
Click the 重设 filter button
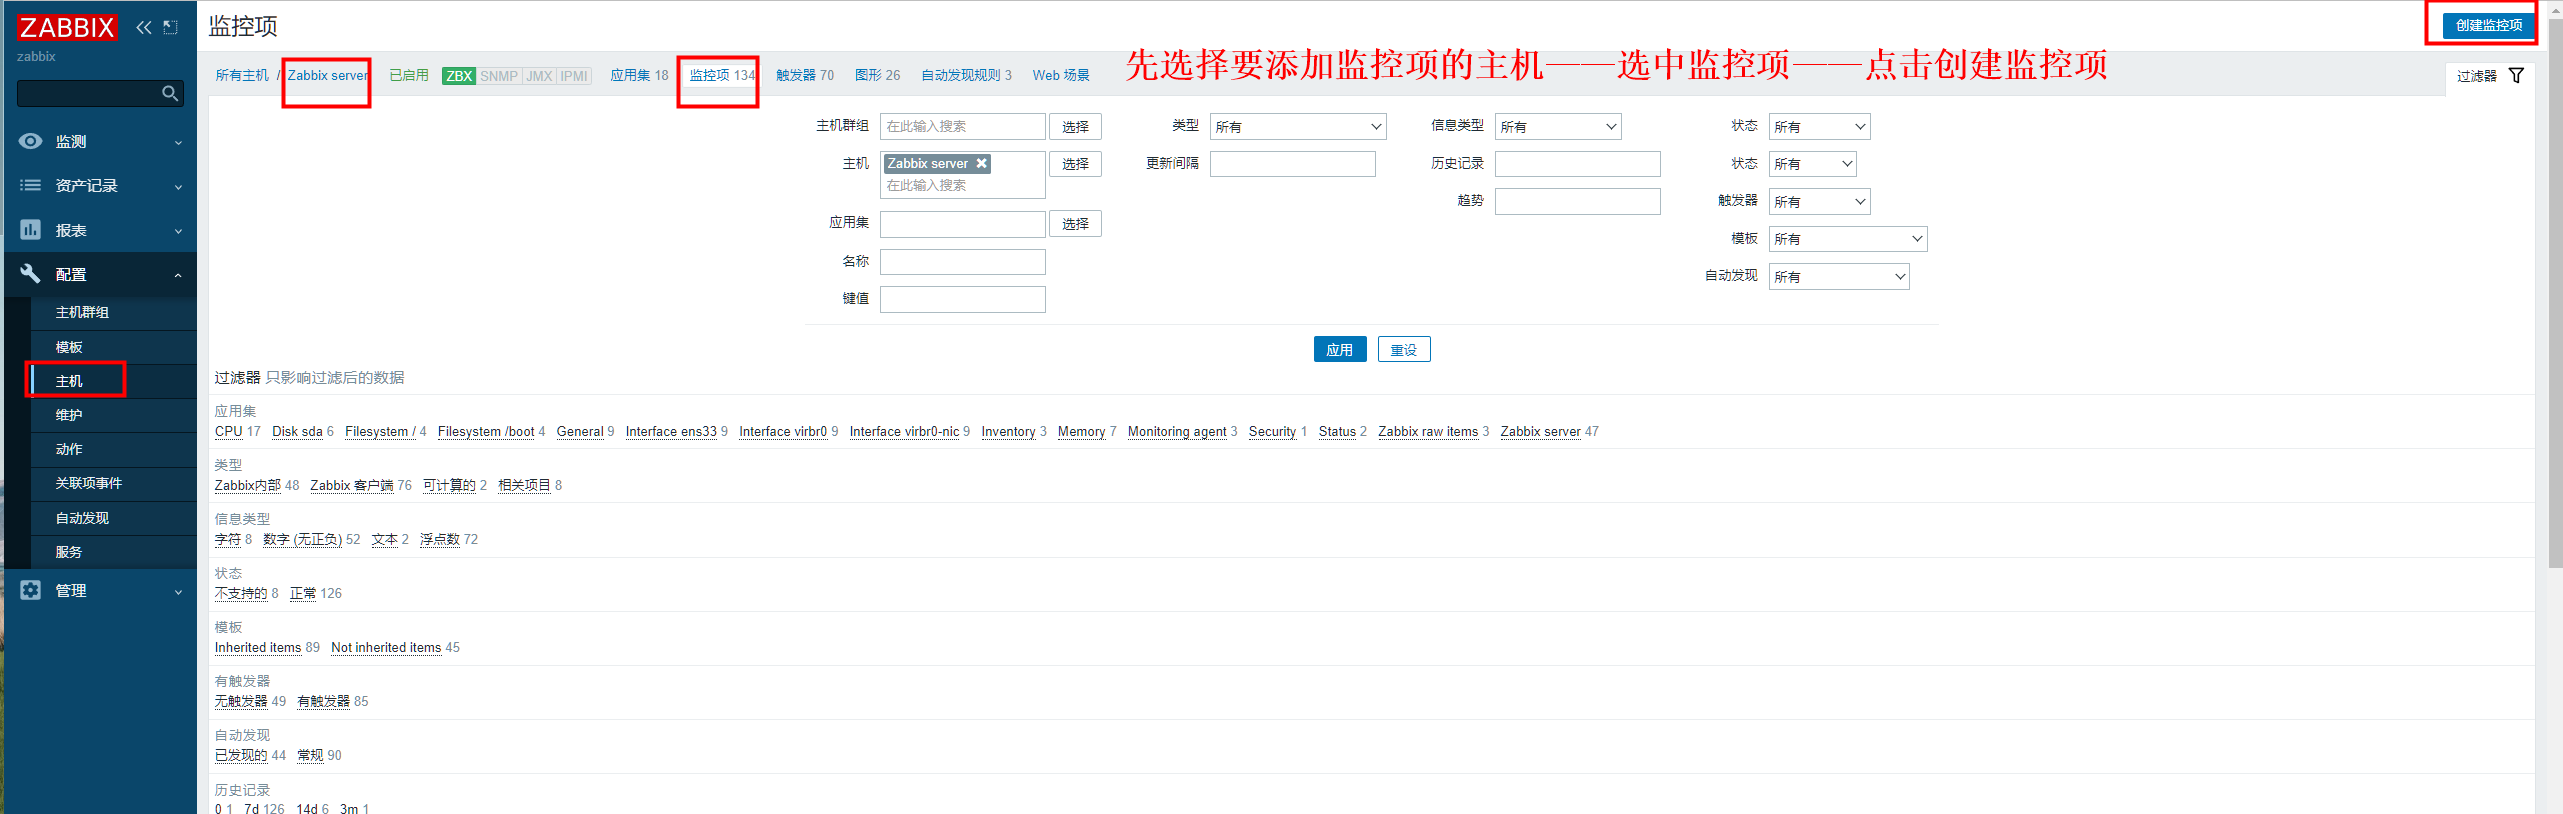(1404, 349)
